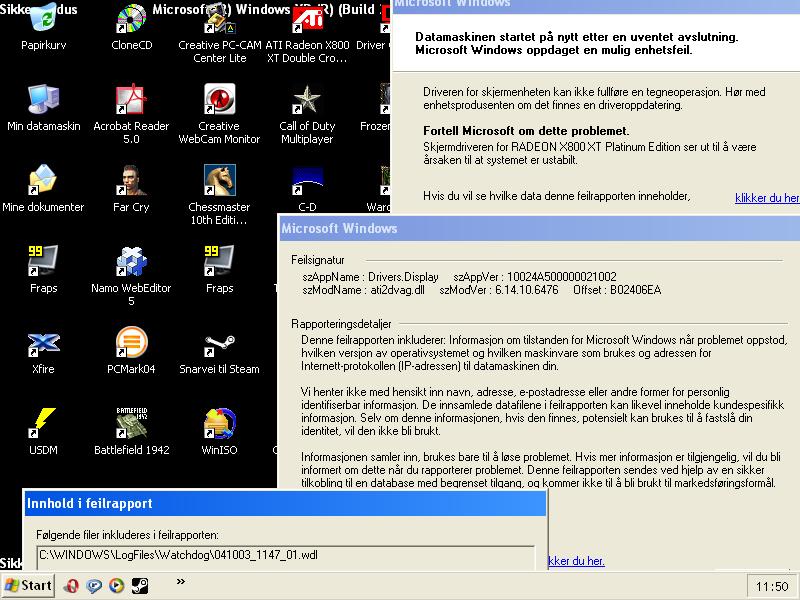
Task: Click the 'szAppName : Drivers.Display' text
Action: point(370,277)
